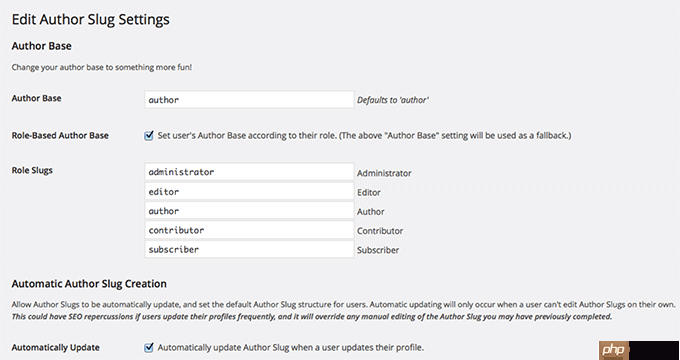Focus the subscriber role slug input
680x360 pixels.
coord(249,249)
